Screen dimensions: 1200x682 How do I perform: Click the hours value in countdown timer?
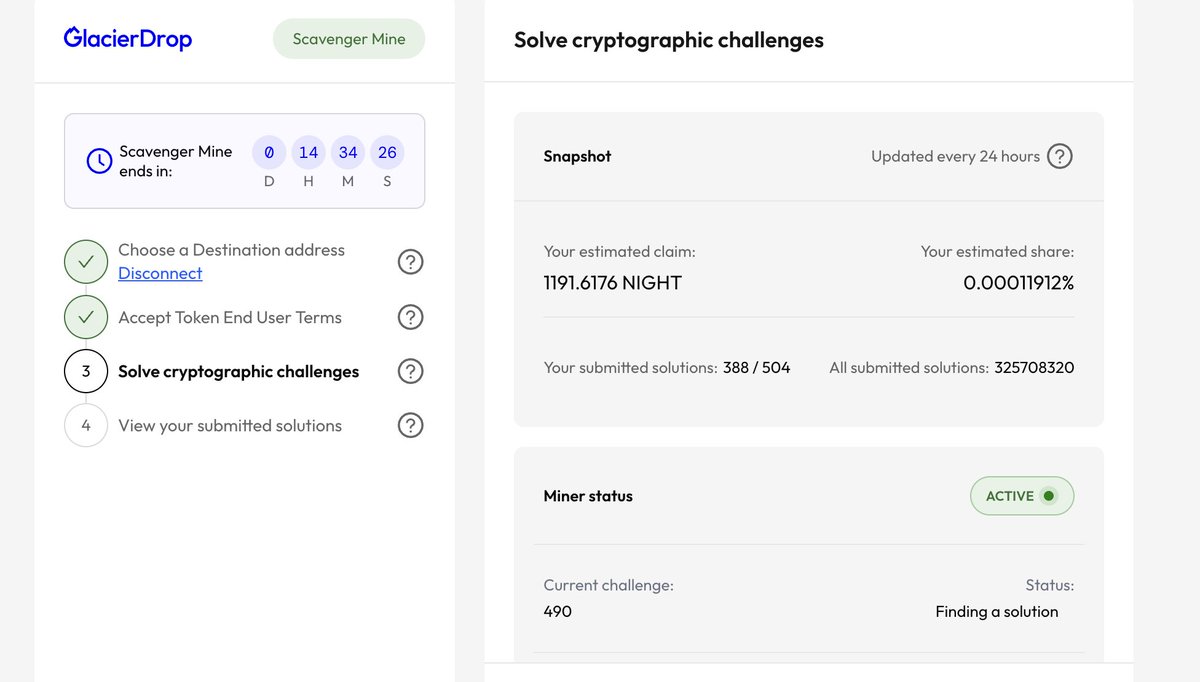coord(308,153)
